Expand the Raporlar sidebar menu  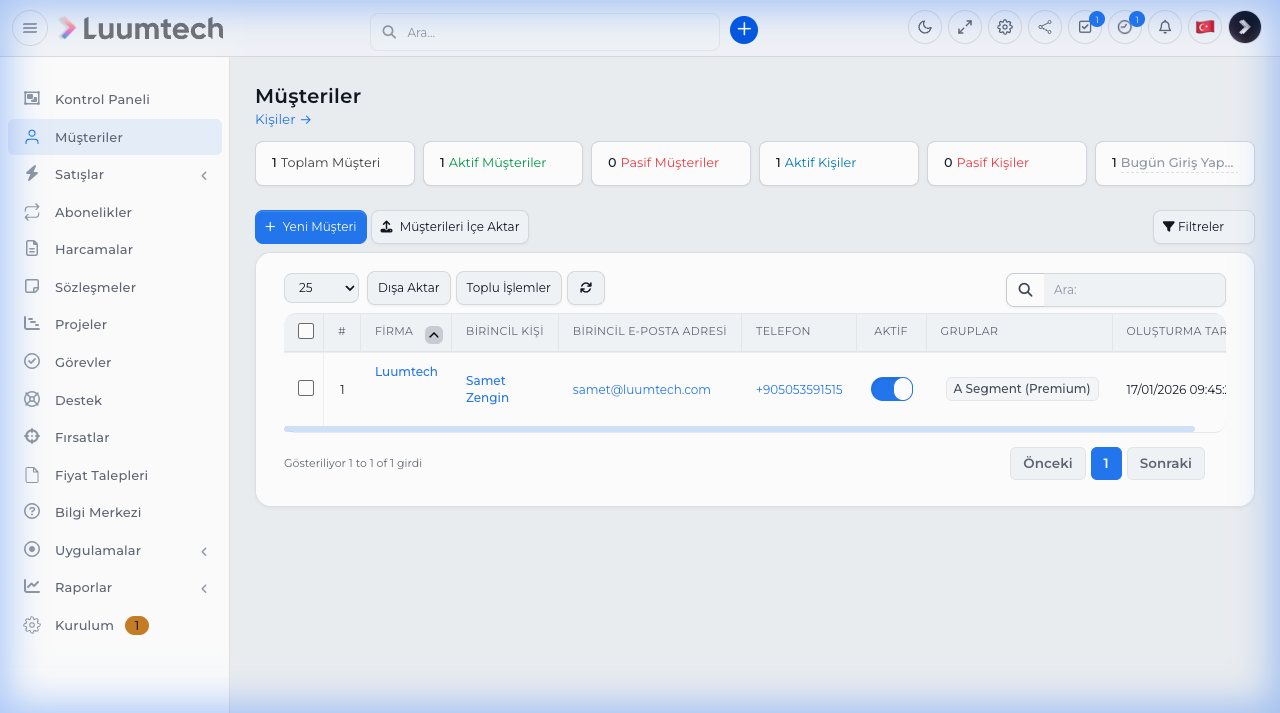point(115,588)
